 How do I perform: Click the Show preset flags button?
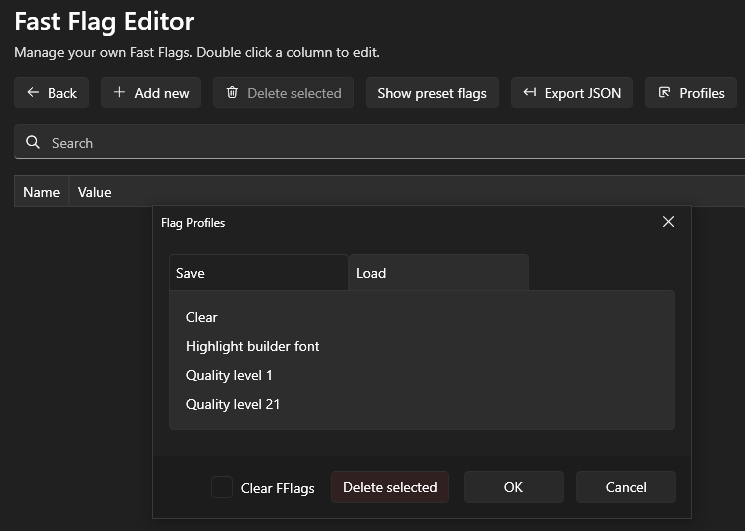432,93
